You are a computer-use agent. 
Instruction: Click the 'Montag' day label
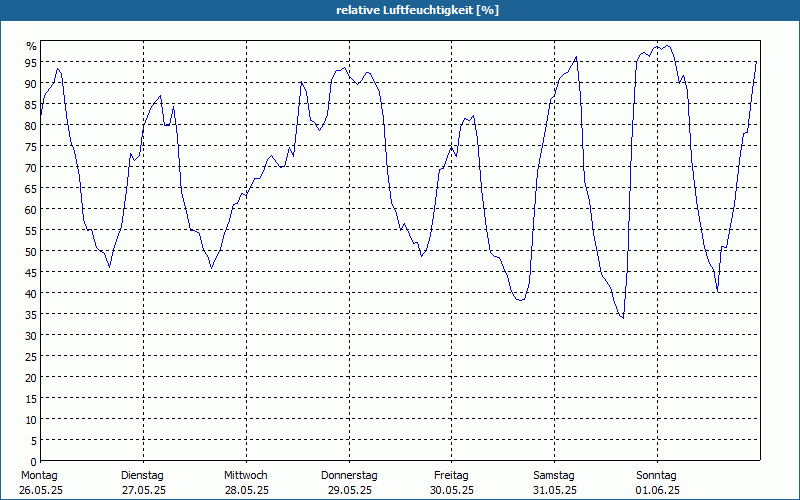(39, 476)
